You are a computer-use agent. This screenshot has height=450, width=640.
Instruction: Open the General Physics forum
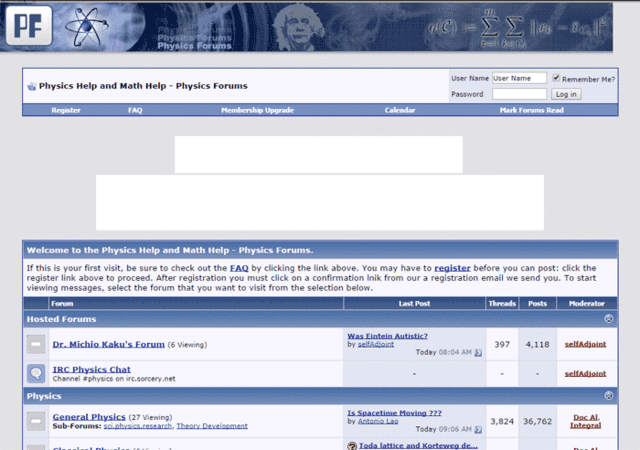[x=89, y=417]
